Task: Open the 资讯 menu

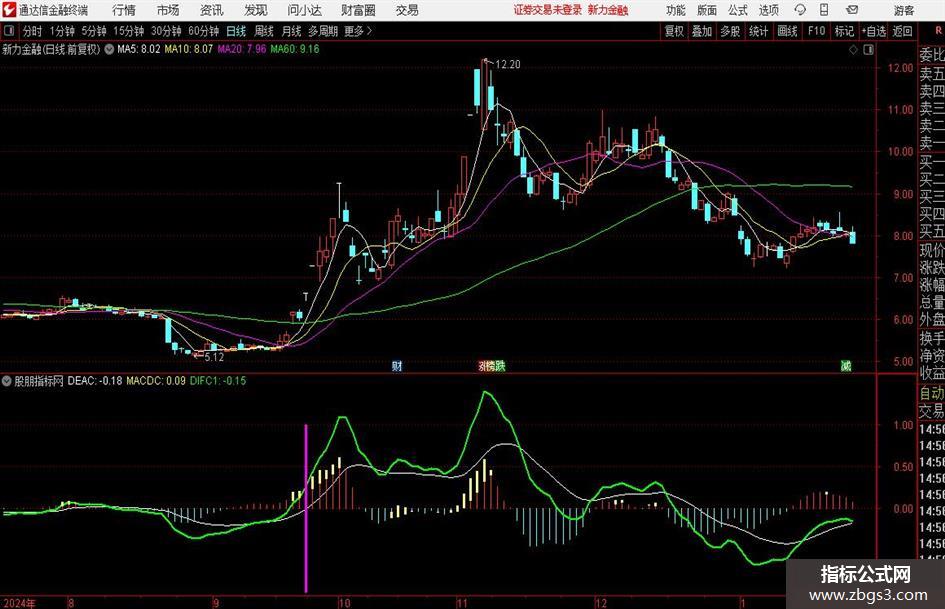Action: [x=212, y=10]
